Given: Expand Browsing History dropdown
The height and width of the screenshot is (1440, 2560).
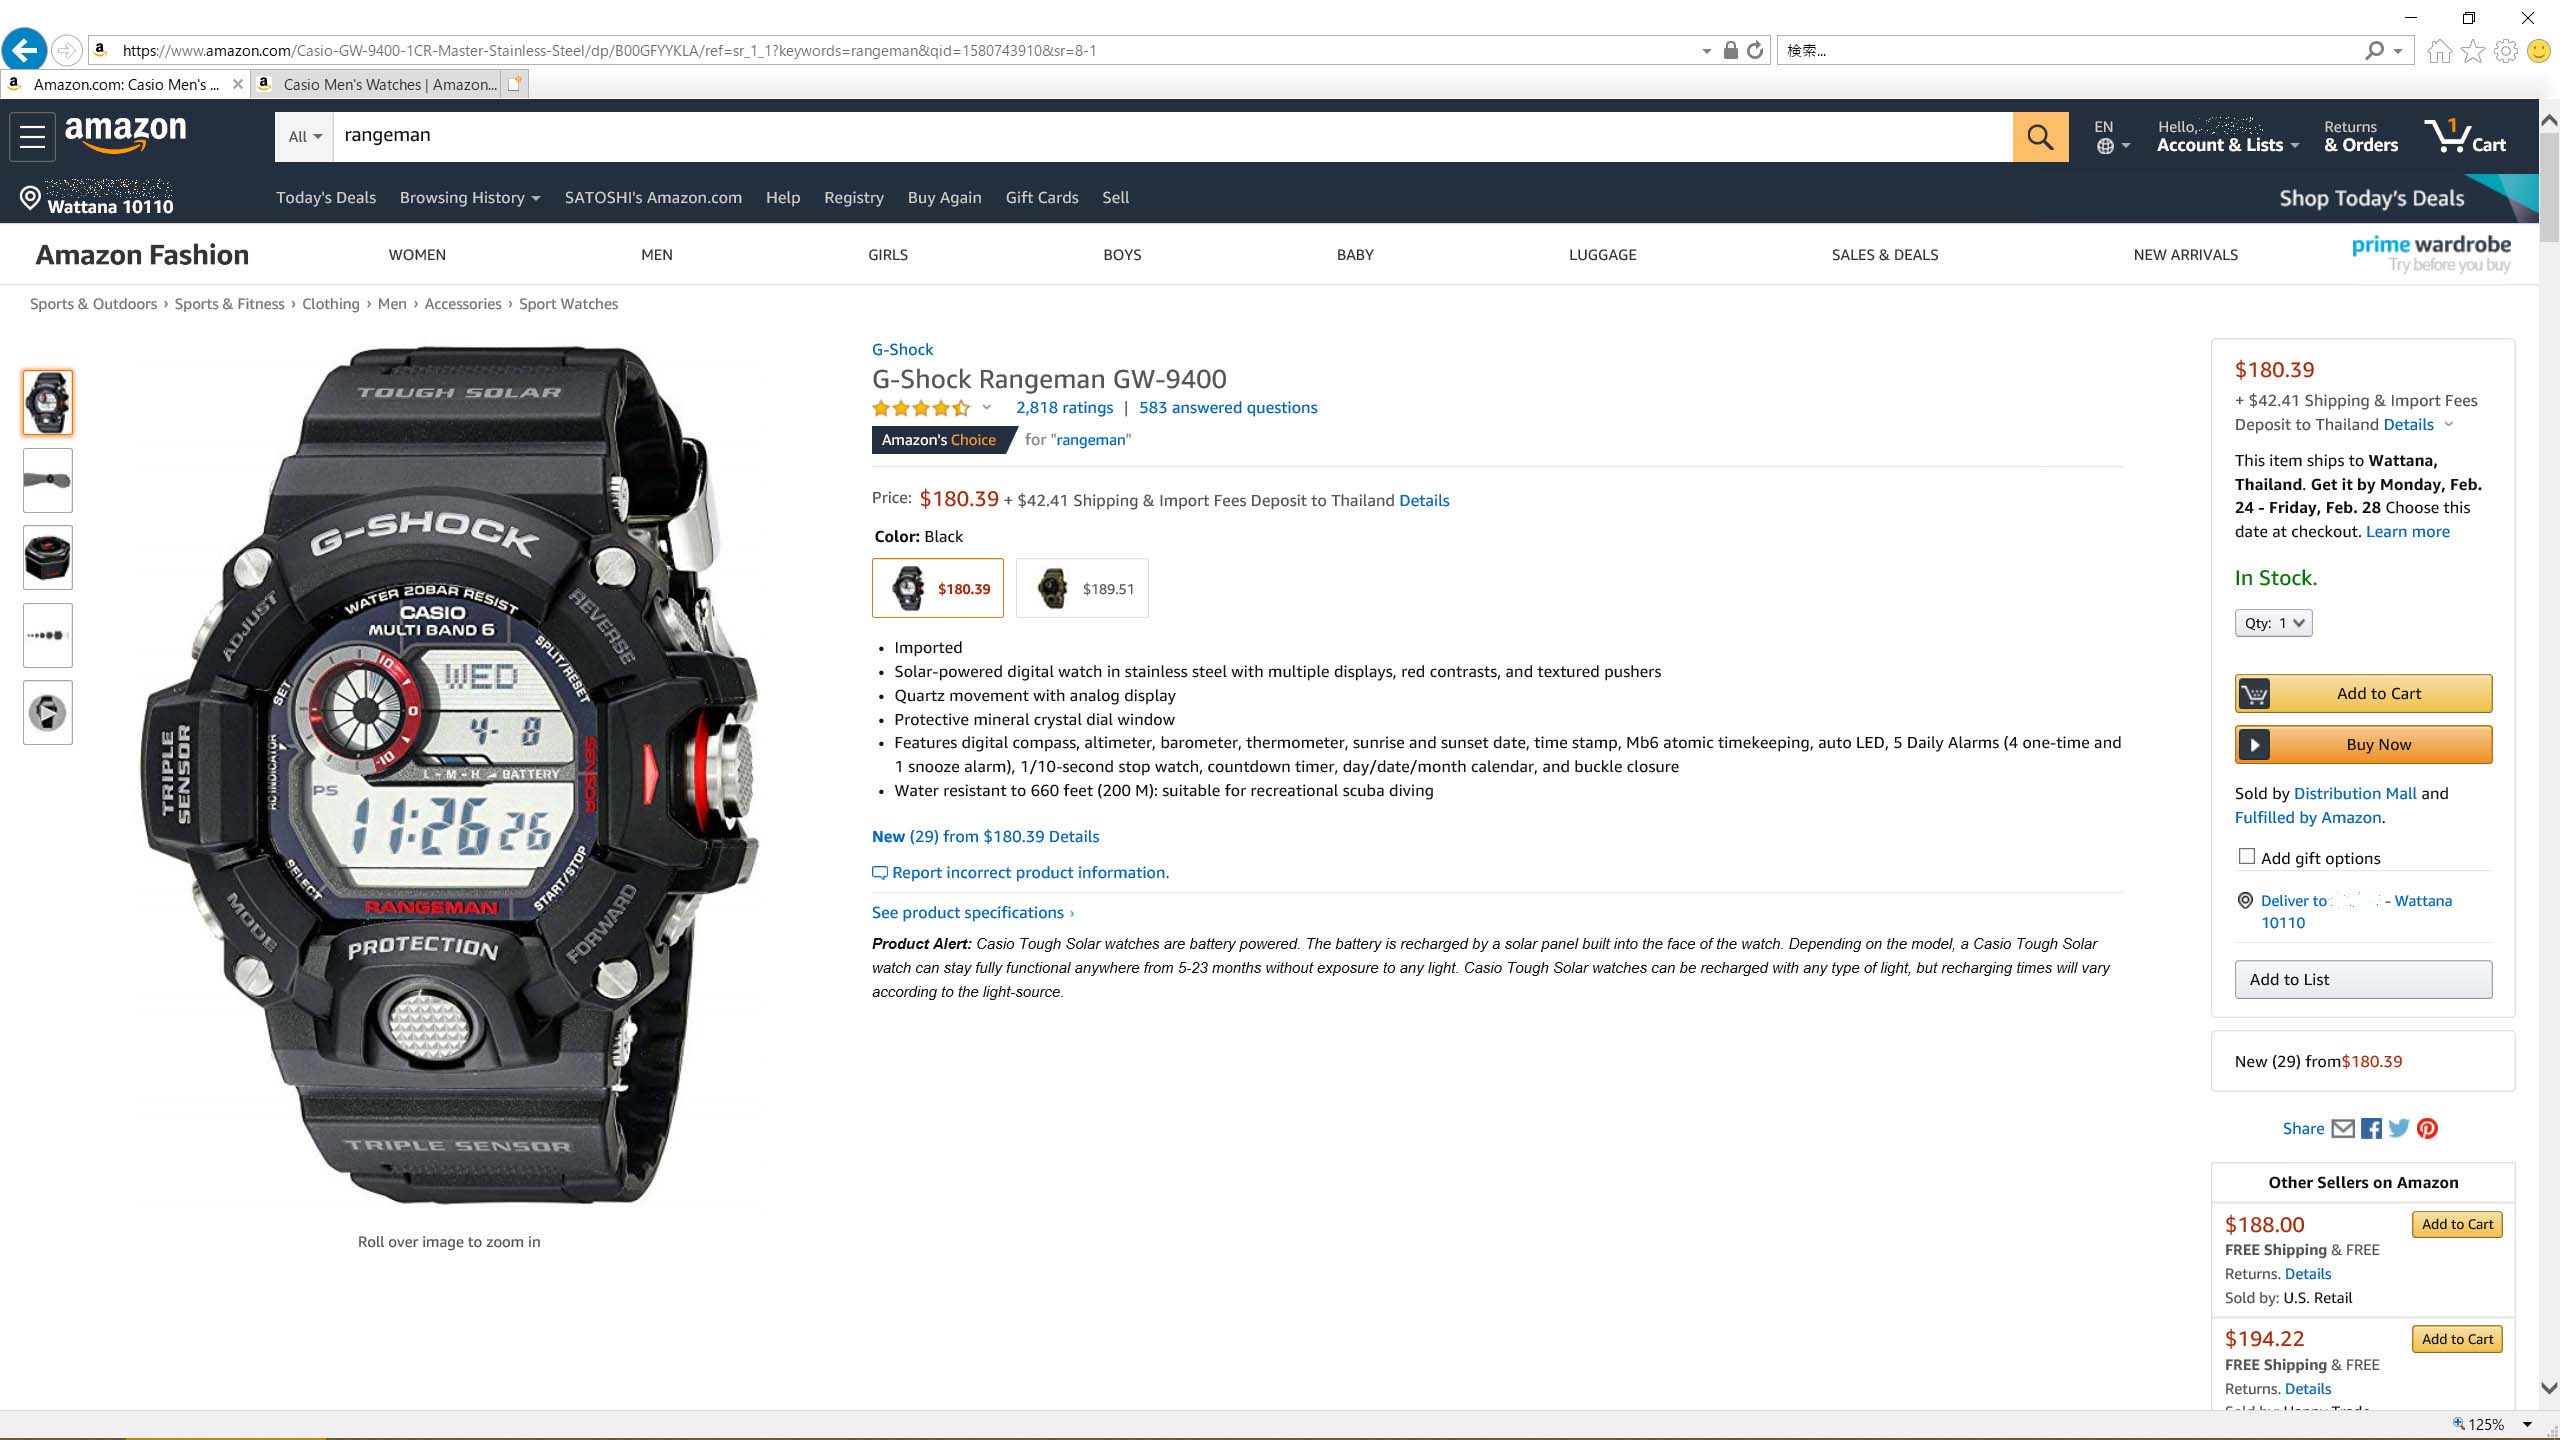Looking at the screenshot, I should [x=470, y=198].
